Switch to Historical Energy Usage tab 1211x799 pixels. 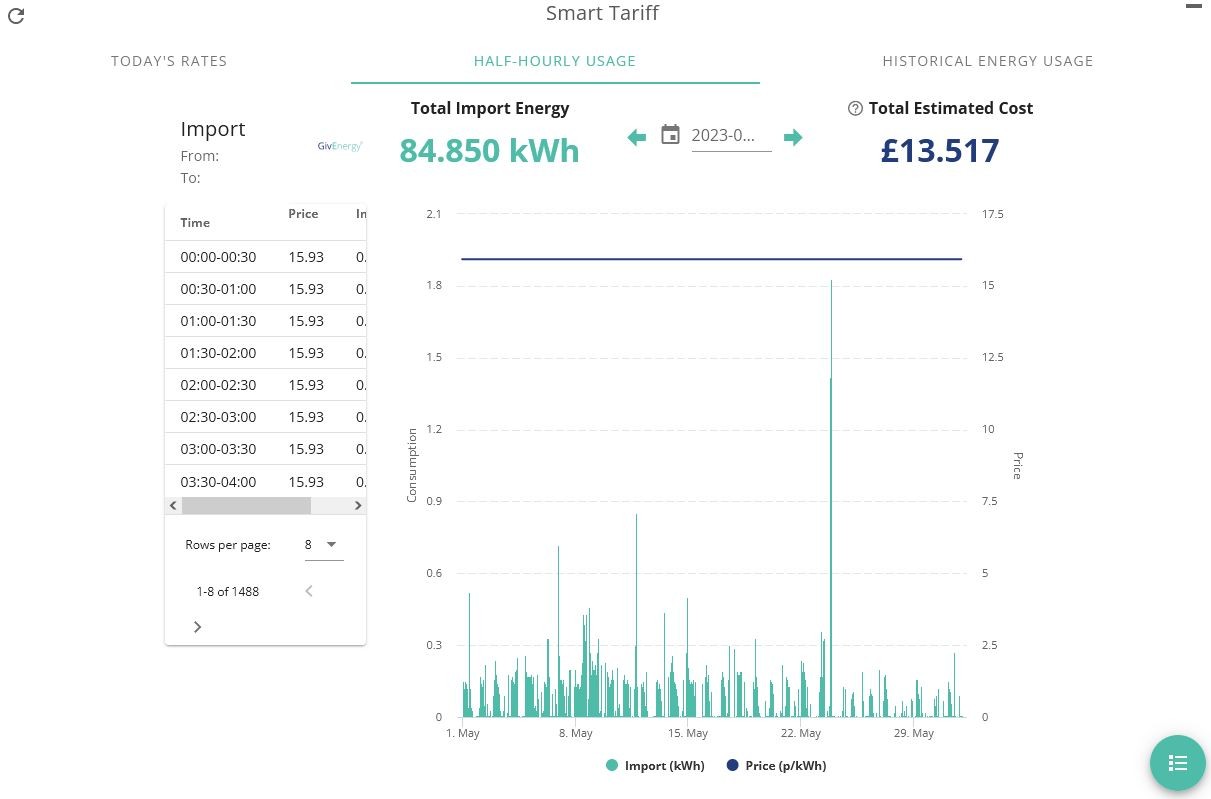tap(988, 61)
